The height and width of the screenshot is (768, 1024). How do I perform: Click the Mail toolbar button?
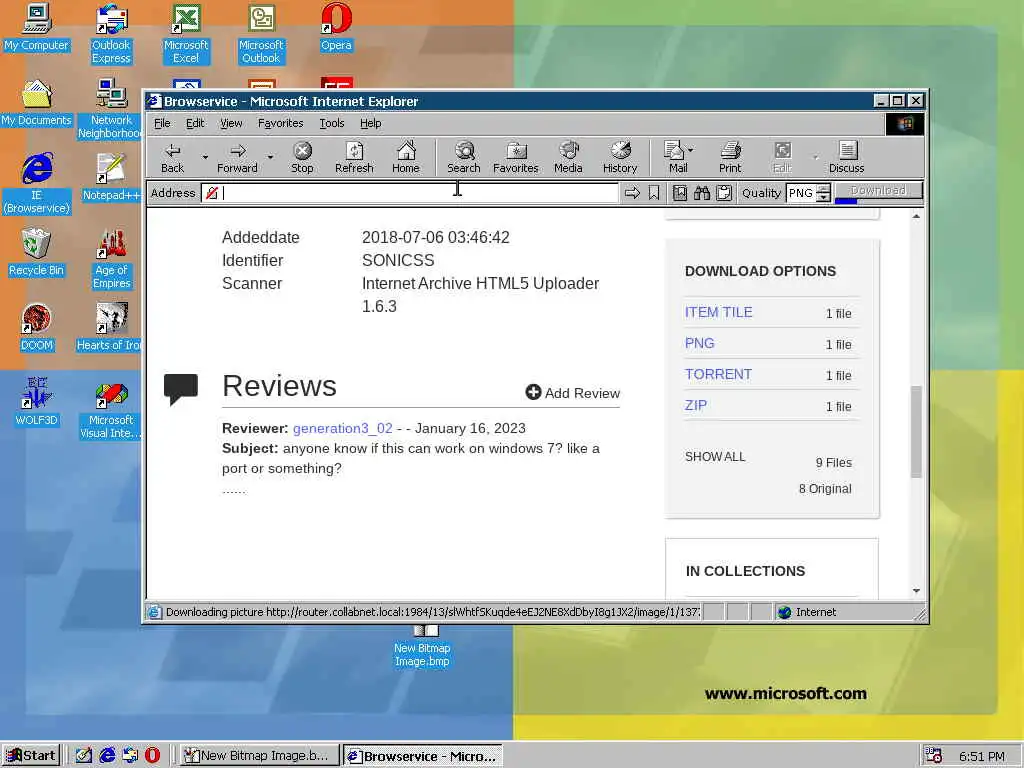coord(675,157)
